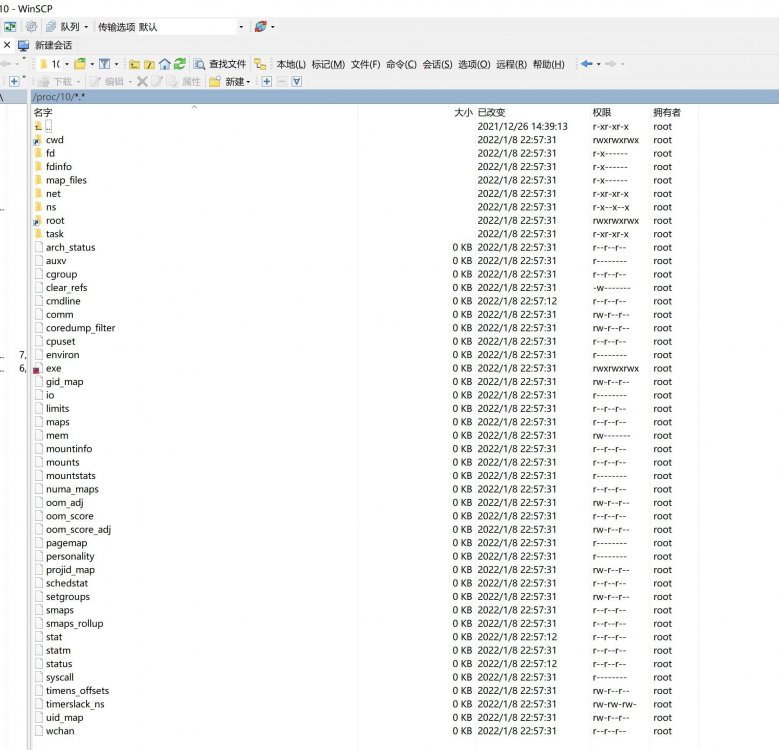
Task: Select the map_files folder
Action: (x=66, y=180)
